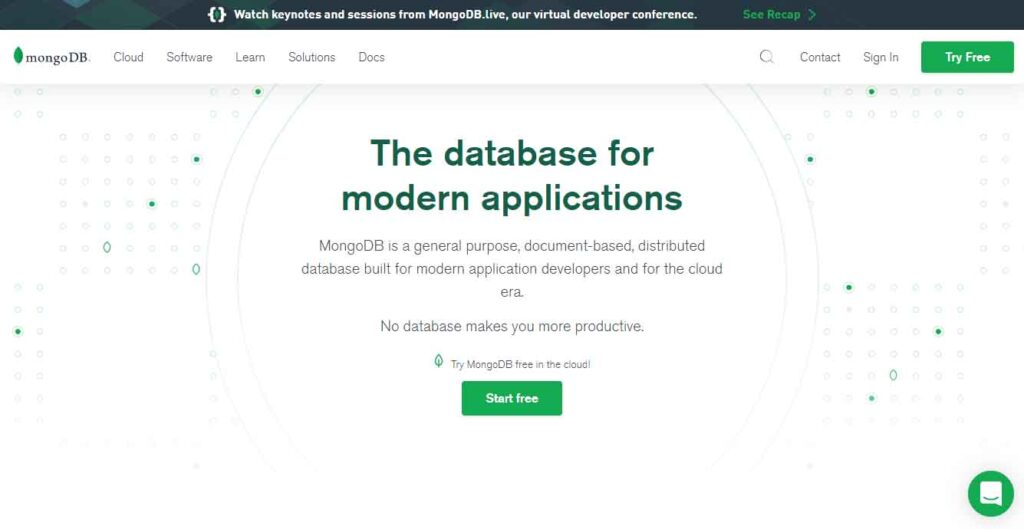Click the MongoDB leaf logo
1024x529 pixels.
pos(52,57)
